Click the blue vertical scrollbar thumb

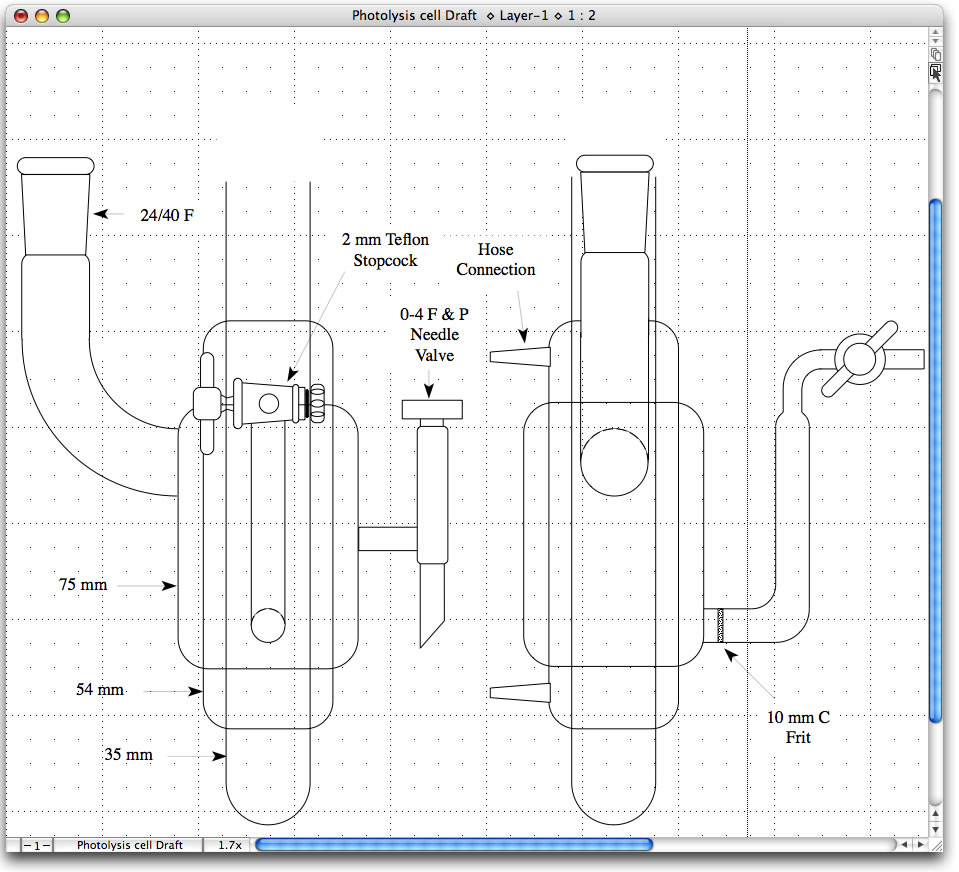935,460
